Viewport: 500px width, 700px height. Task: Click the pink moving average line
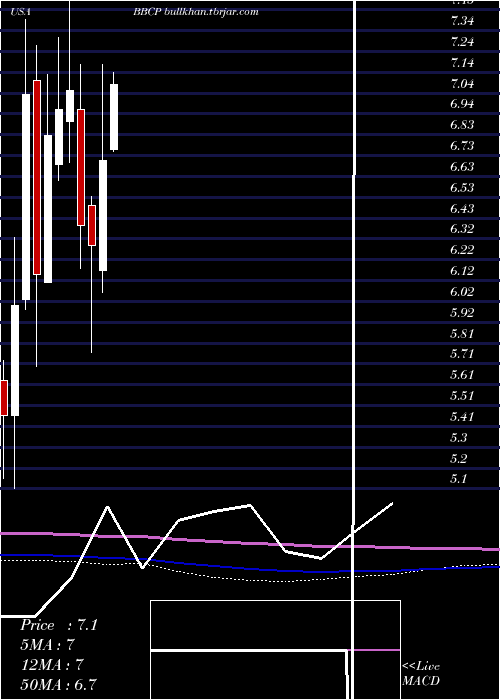click(x=250, y=542)
